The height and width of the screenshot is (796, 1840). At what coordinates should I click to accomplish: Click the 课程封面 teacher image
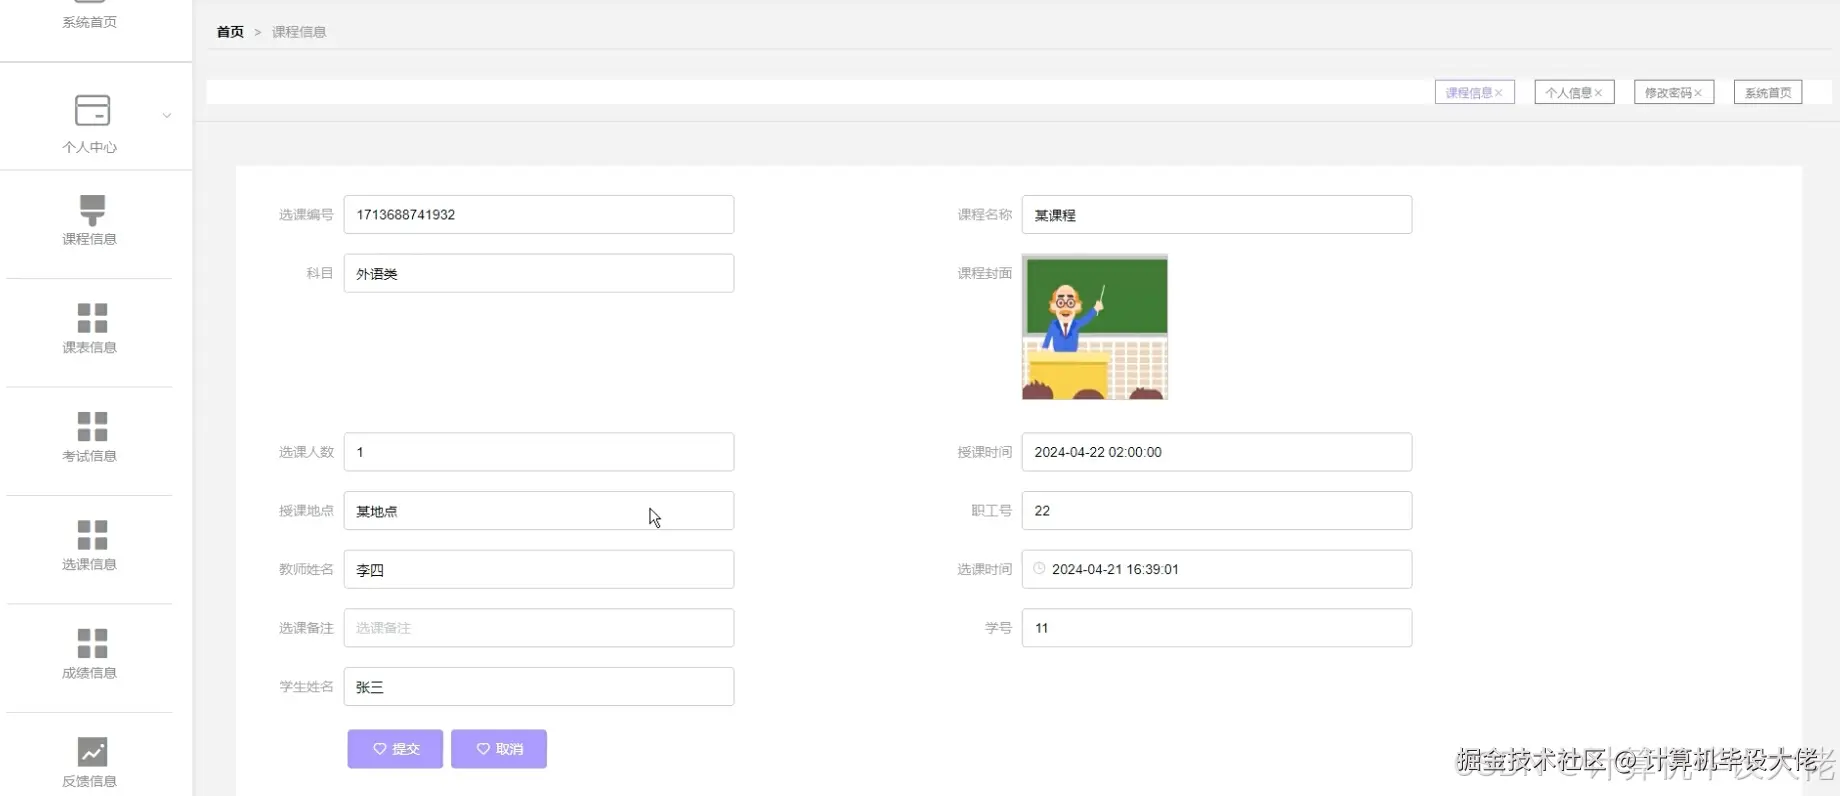pos(1095,327)
